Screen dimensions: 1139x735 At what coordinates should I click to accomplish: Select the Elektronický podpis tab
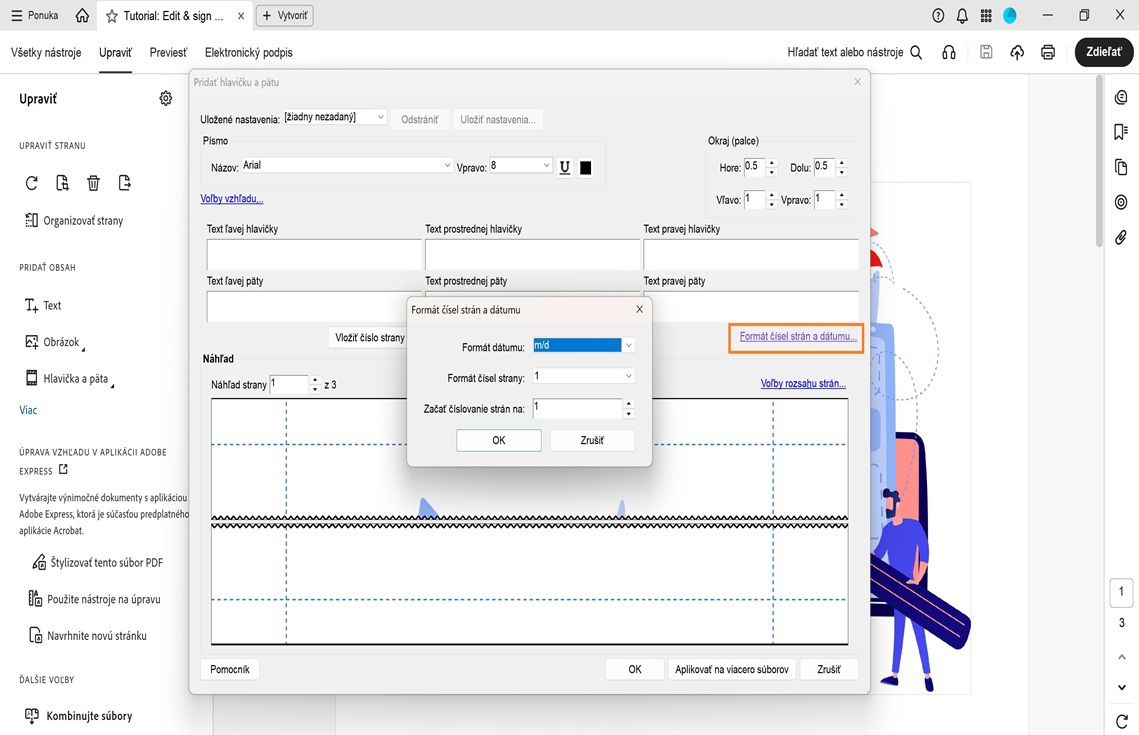pyautogui.click(x=248, y=52)
